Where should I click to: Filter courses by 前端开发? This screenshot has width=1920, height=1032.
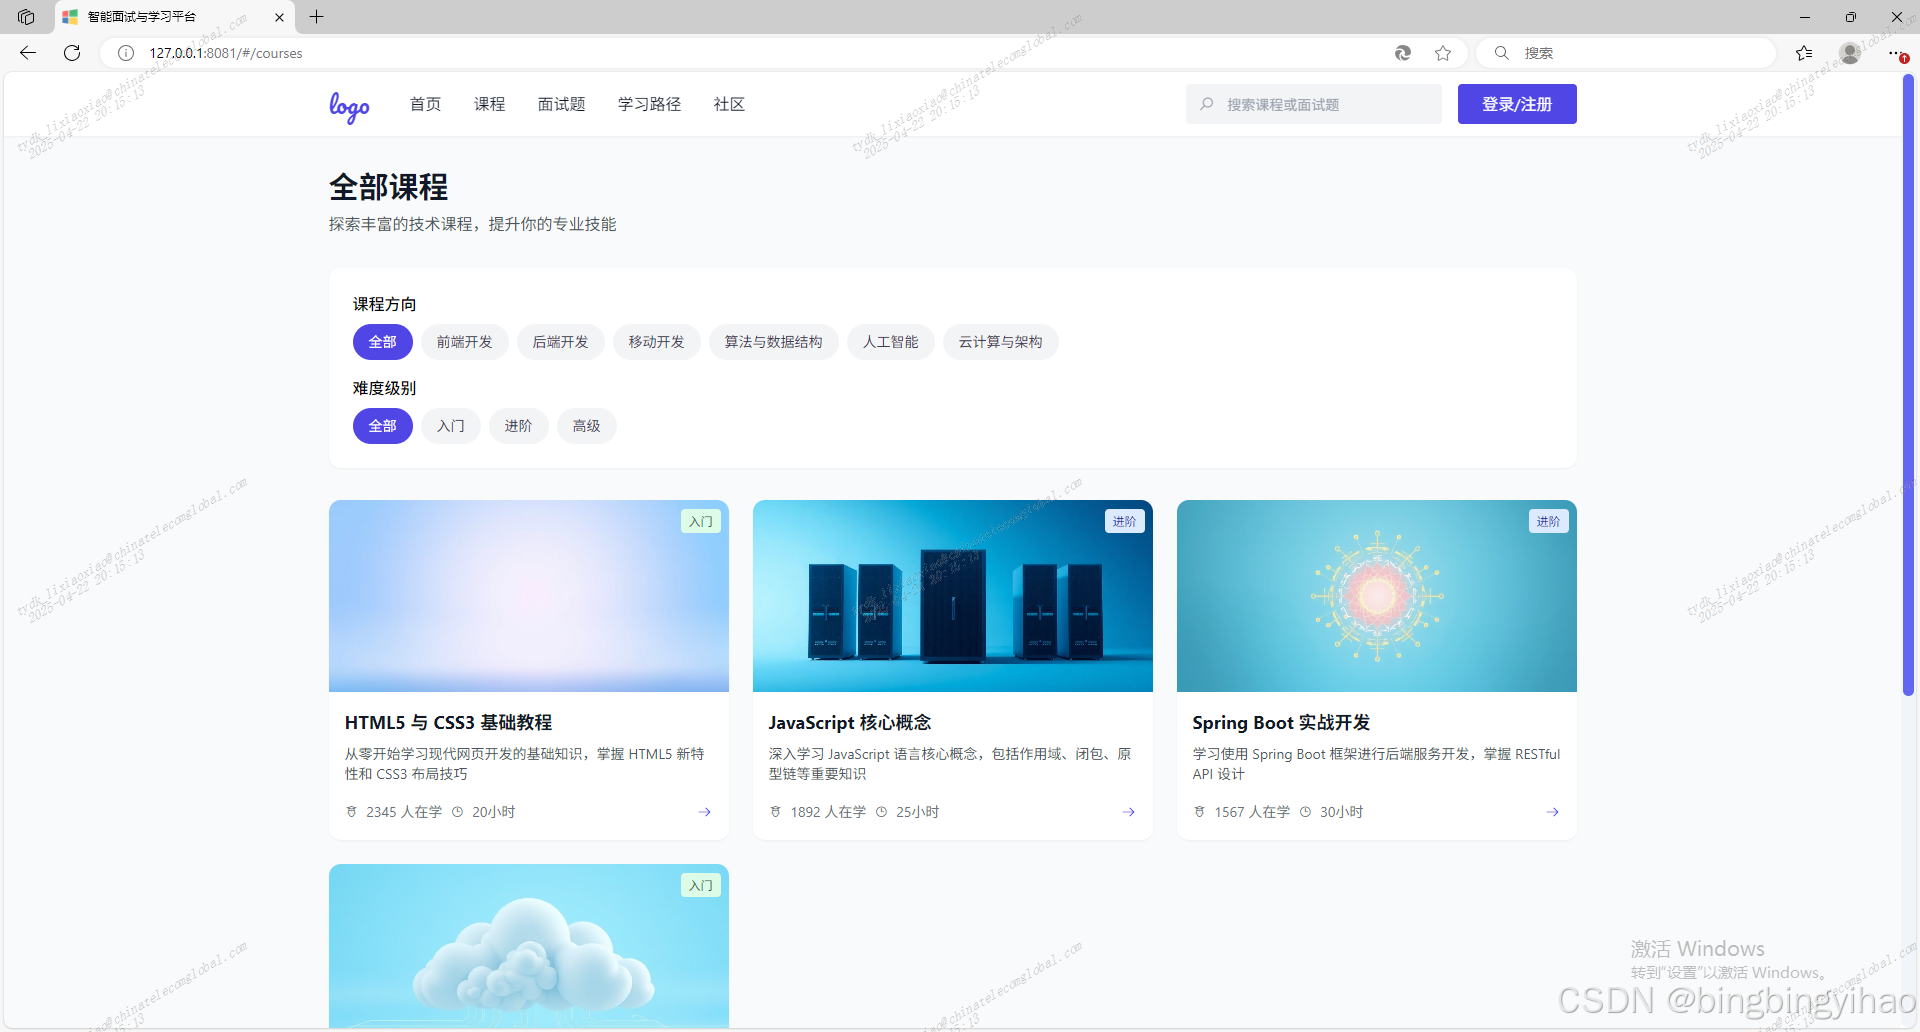[464, 342]
